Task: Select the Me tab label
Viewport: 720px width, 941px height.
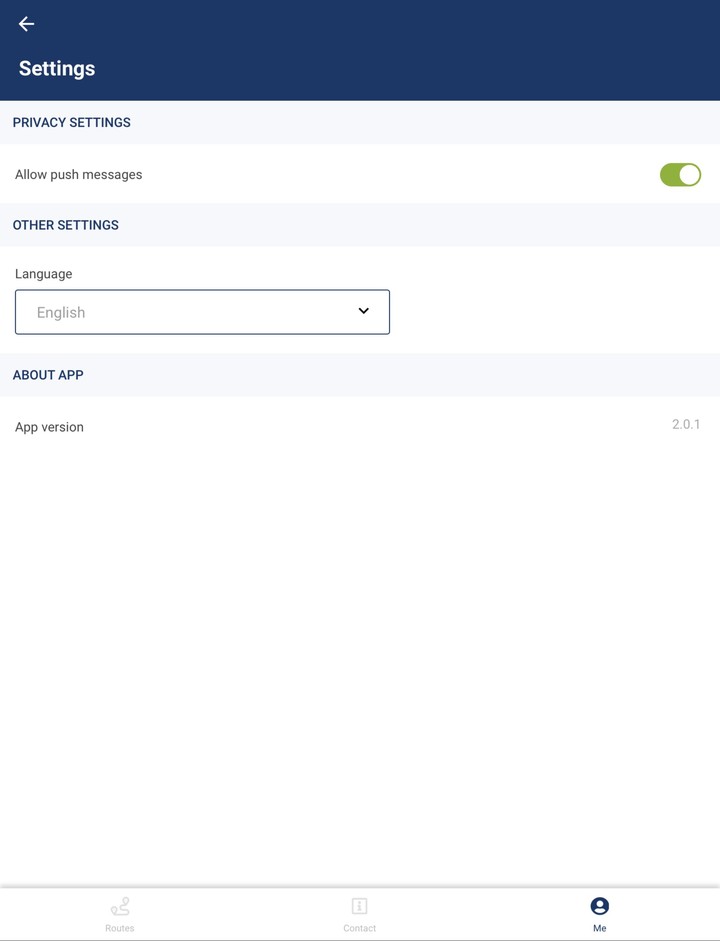Action: 600,928
